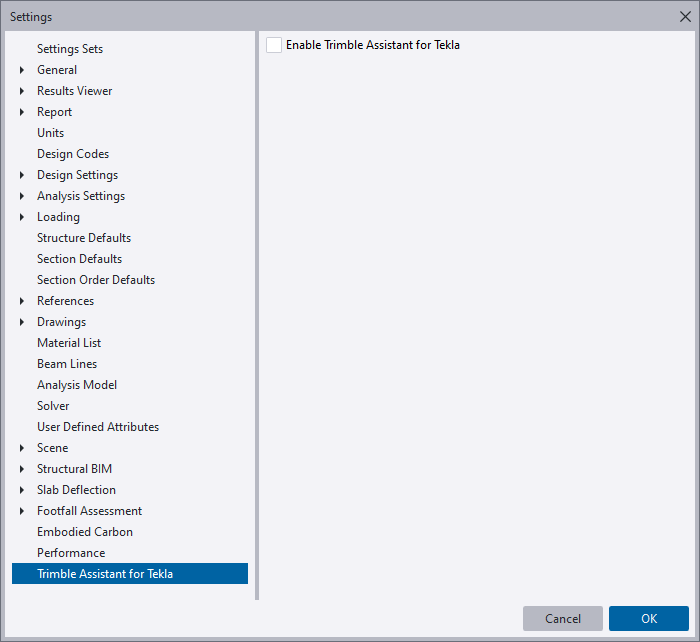The image size is (700, 642).
Task: Select highlighted Trimble Assistant for Tekla item
Action: point(130,574)
